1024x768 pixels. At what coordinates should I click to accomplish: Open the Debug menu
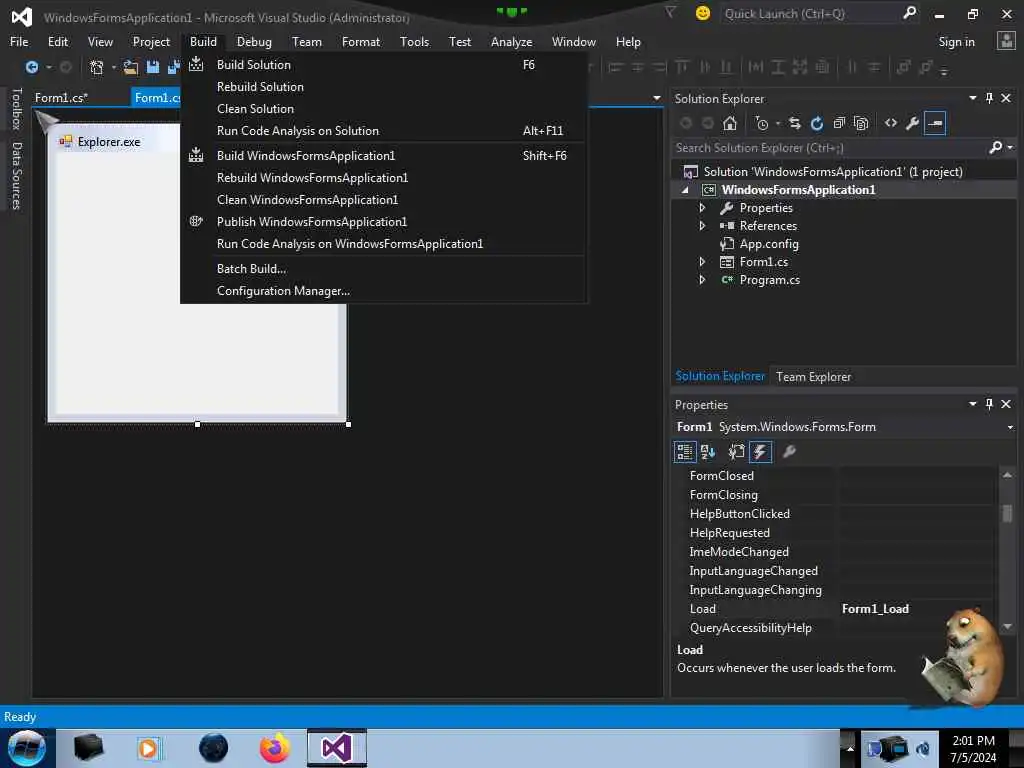[254, 42]
